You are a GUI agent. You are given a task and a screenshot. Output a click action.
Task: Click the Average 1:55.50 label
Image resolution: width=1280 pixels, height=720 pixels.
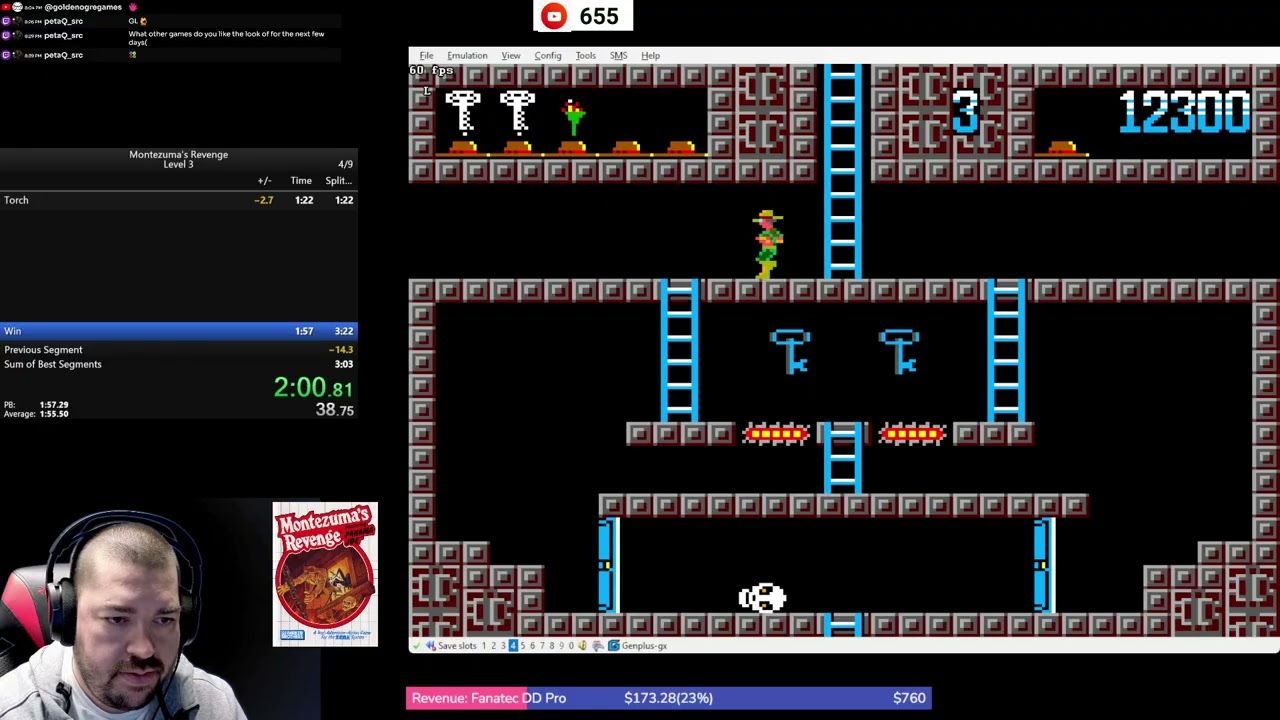(x=36, y=414)
